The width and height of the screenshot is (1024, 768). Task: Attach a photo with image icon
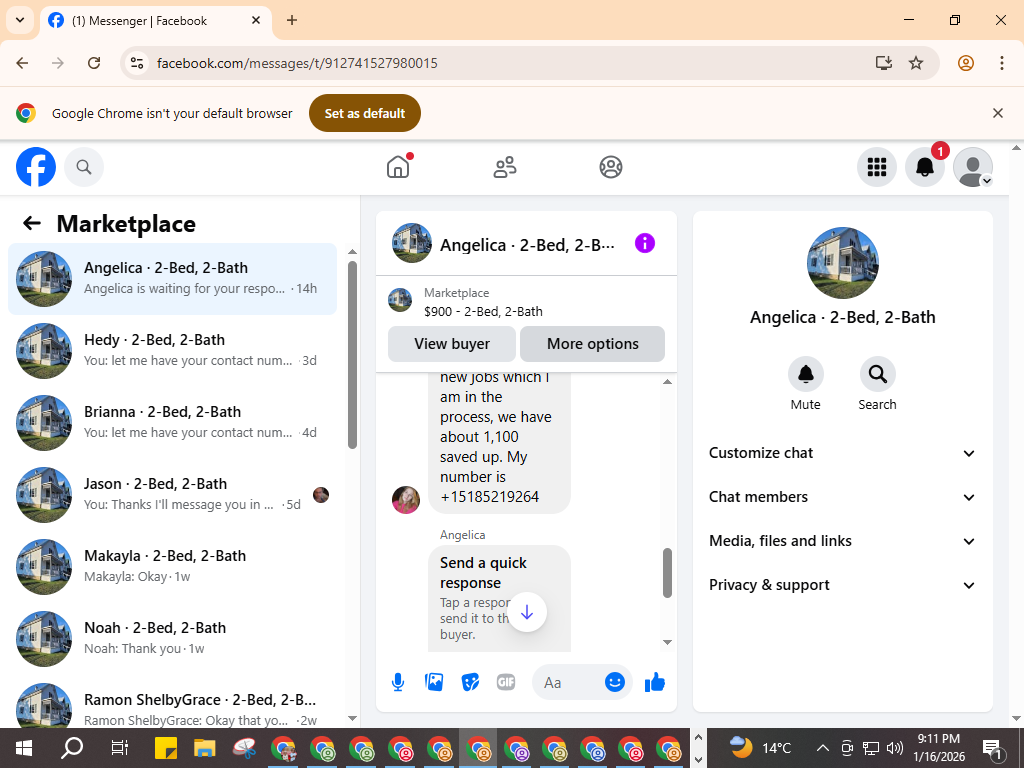(x=434, y=682)
